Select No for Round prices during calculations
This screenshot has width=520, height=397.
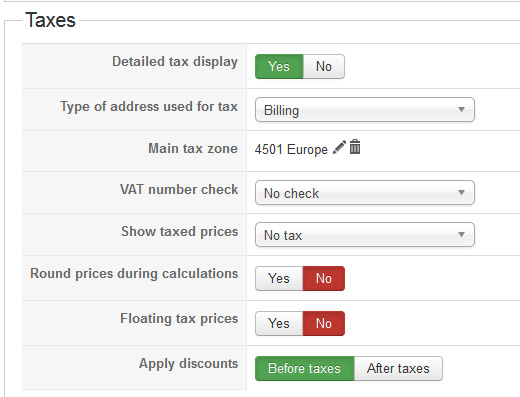click(324, 278)
